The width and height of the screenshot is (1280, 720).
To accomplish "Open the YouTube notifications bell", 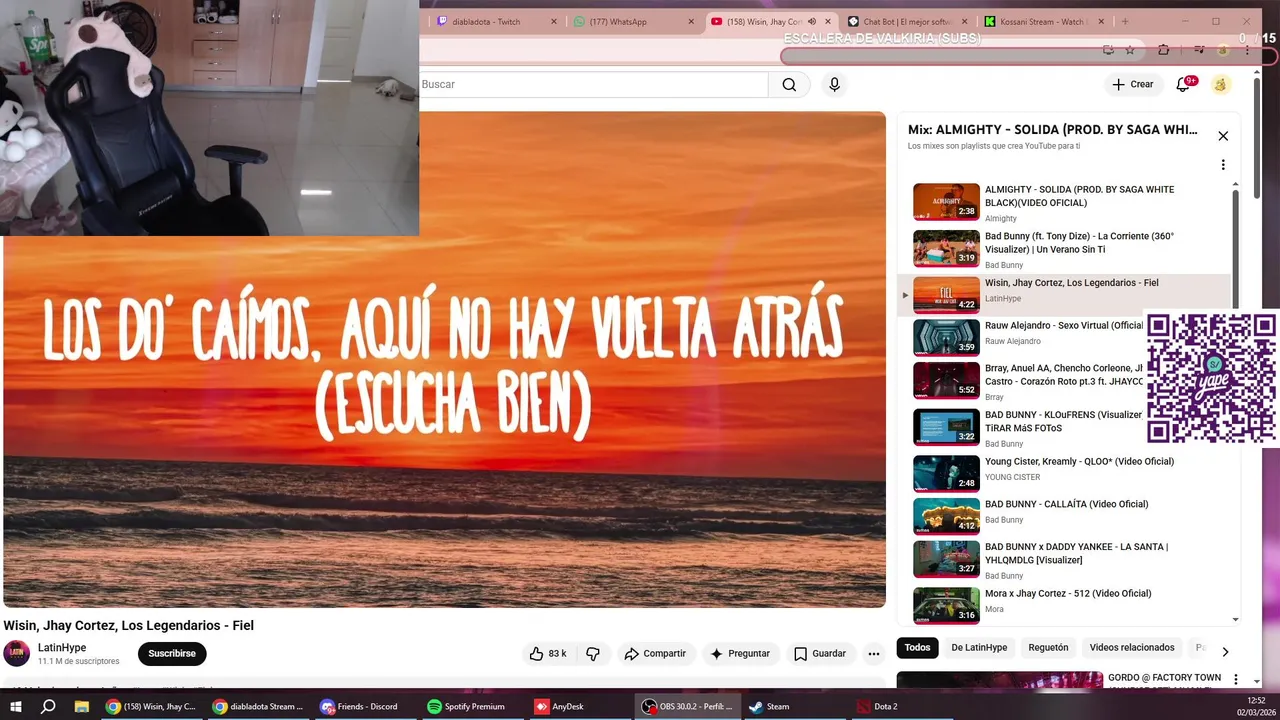I will [x=1183, y=85].
